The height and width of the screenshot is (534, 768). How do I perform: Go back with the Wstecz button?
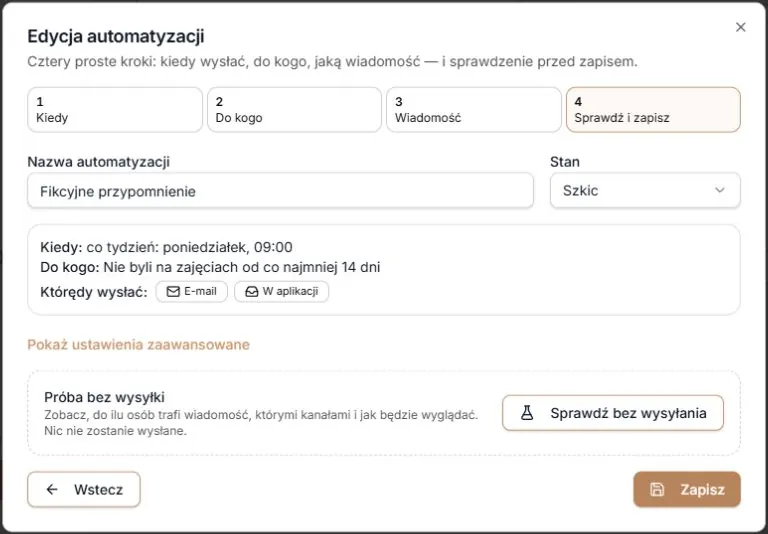pyautogui.click(x=84, y=489)
